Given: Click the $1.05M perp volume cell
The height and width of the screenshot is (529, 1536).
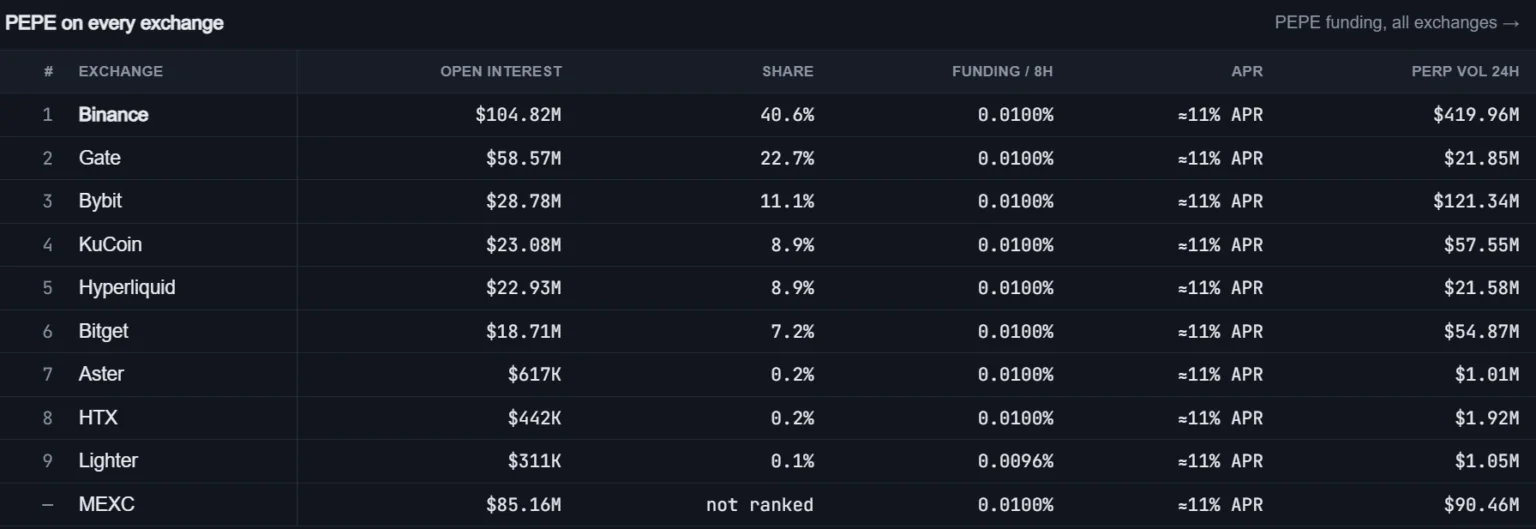Looking at the screenshot, I should pos(1487,461).
